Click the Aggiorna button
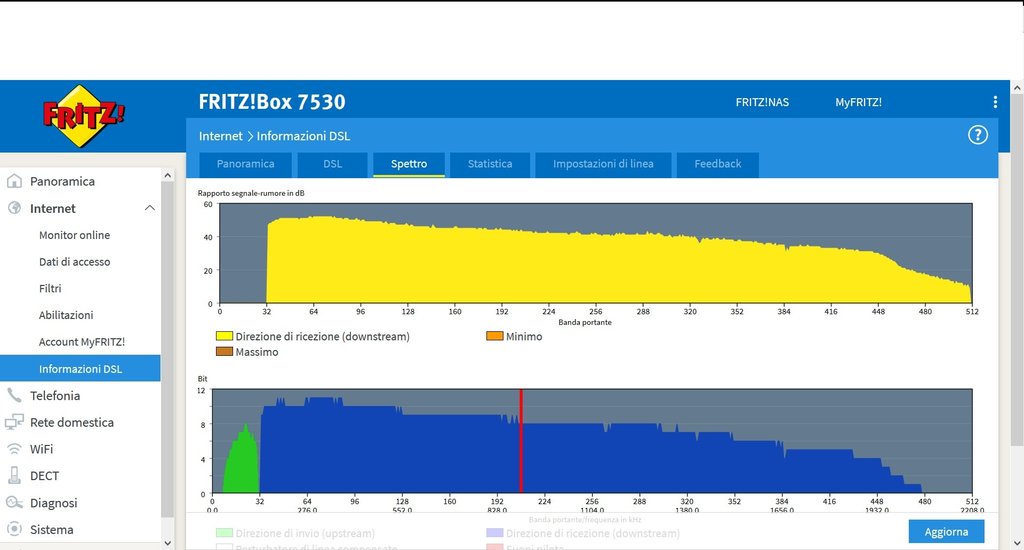This screenshot has width=1024, height=550. coord(946,532)
